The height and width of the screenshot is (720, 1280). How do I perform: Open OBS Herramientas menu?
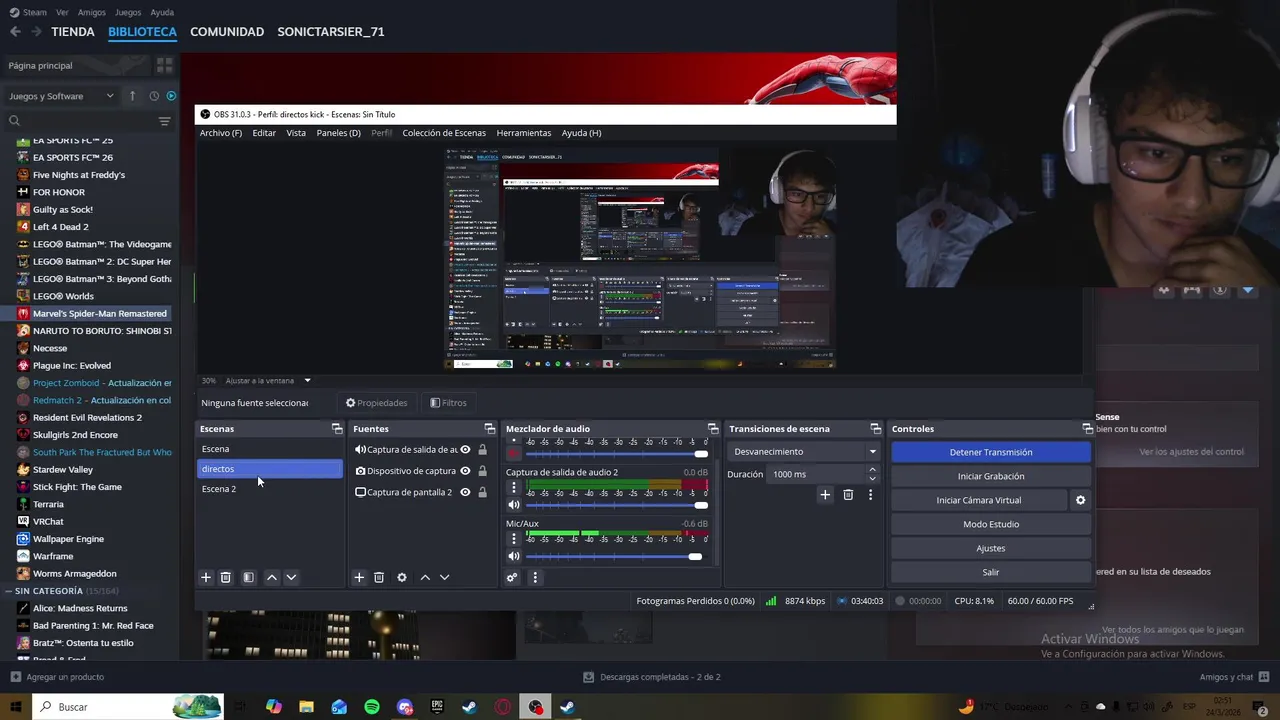pyautogui.click(x=524, y=133)
